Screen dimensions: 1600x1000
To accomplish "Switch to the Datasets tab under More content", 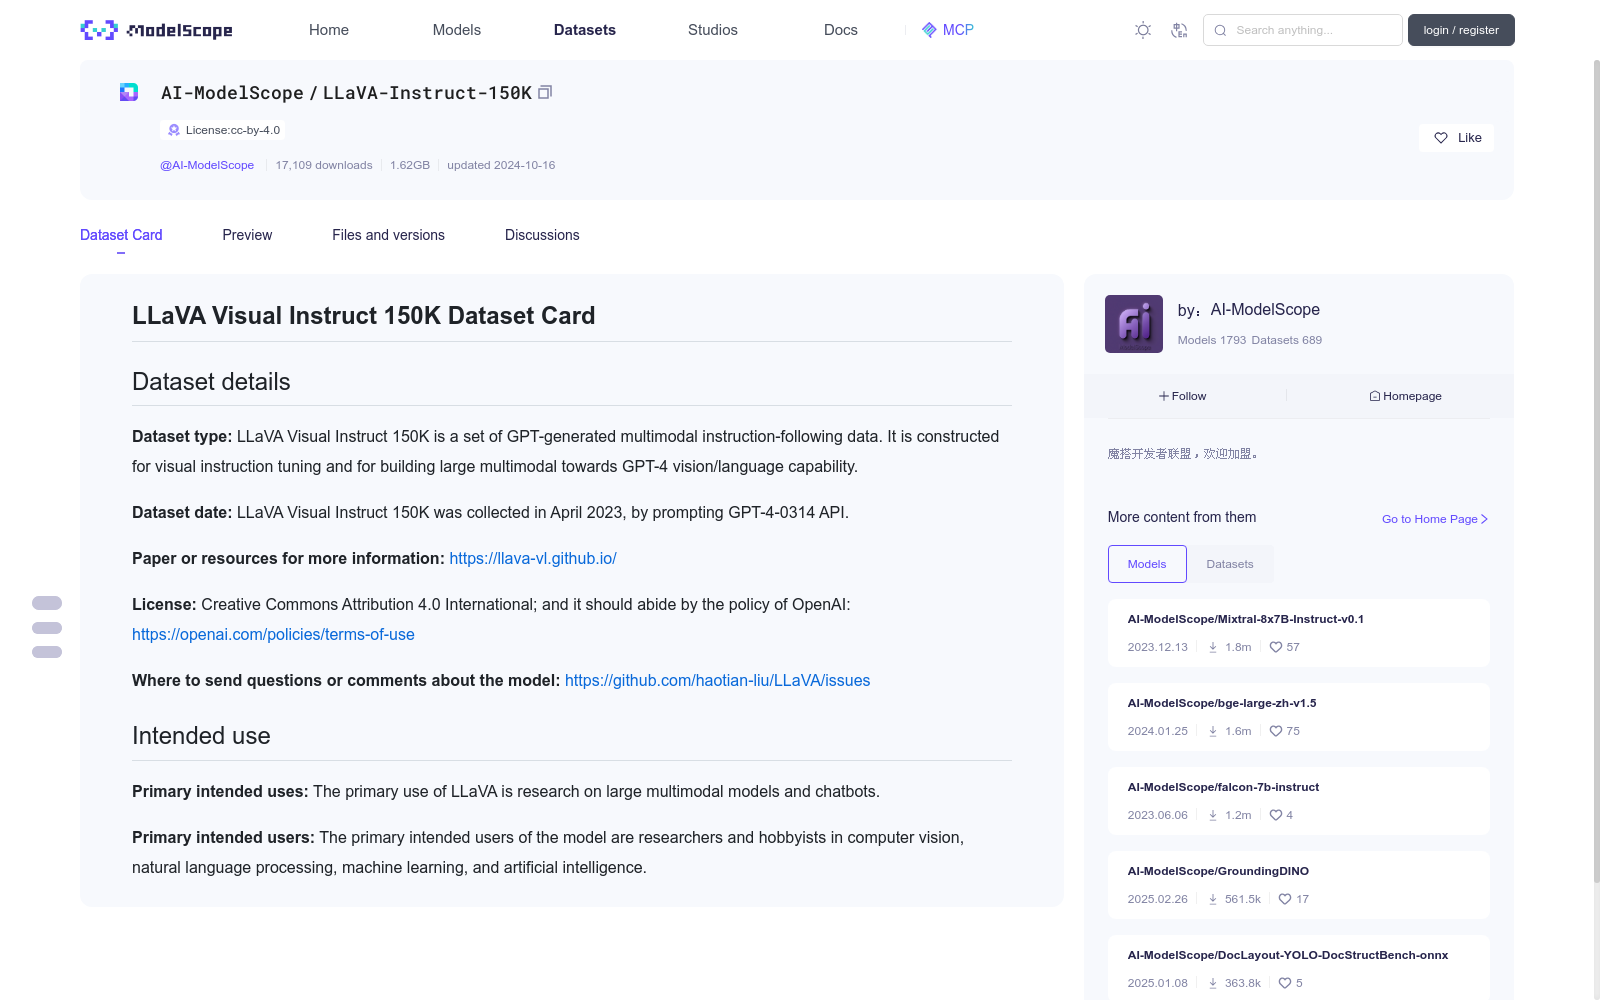I will [x=1230, y=564].
